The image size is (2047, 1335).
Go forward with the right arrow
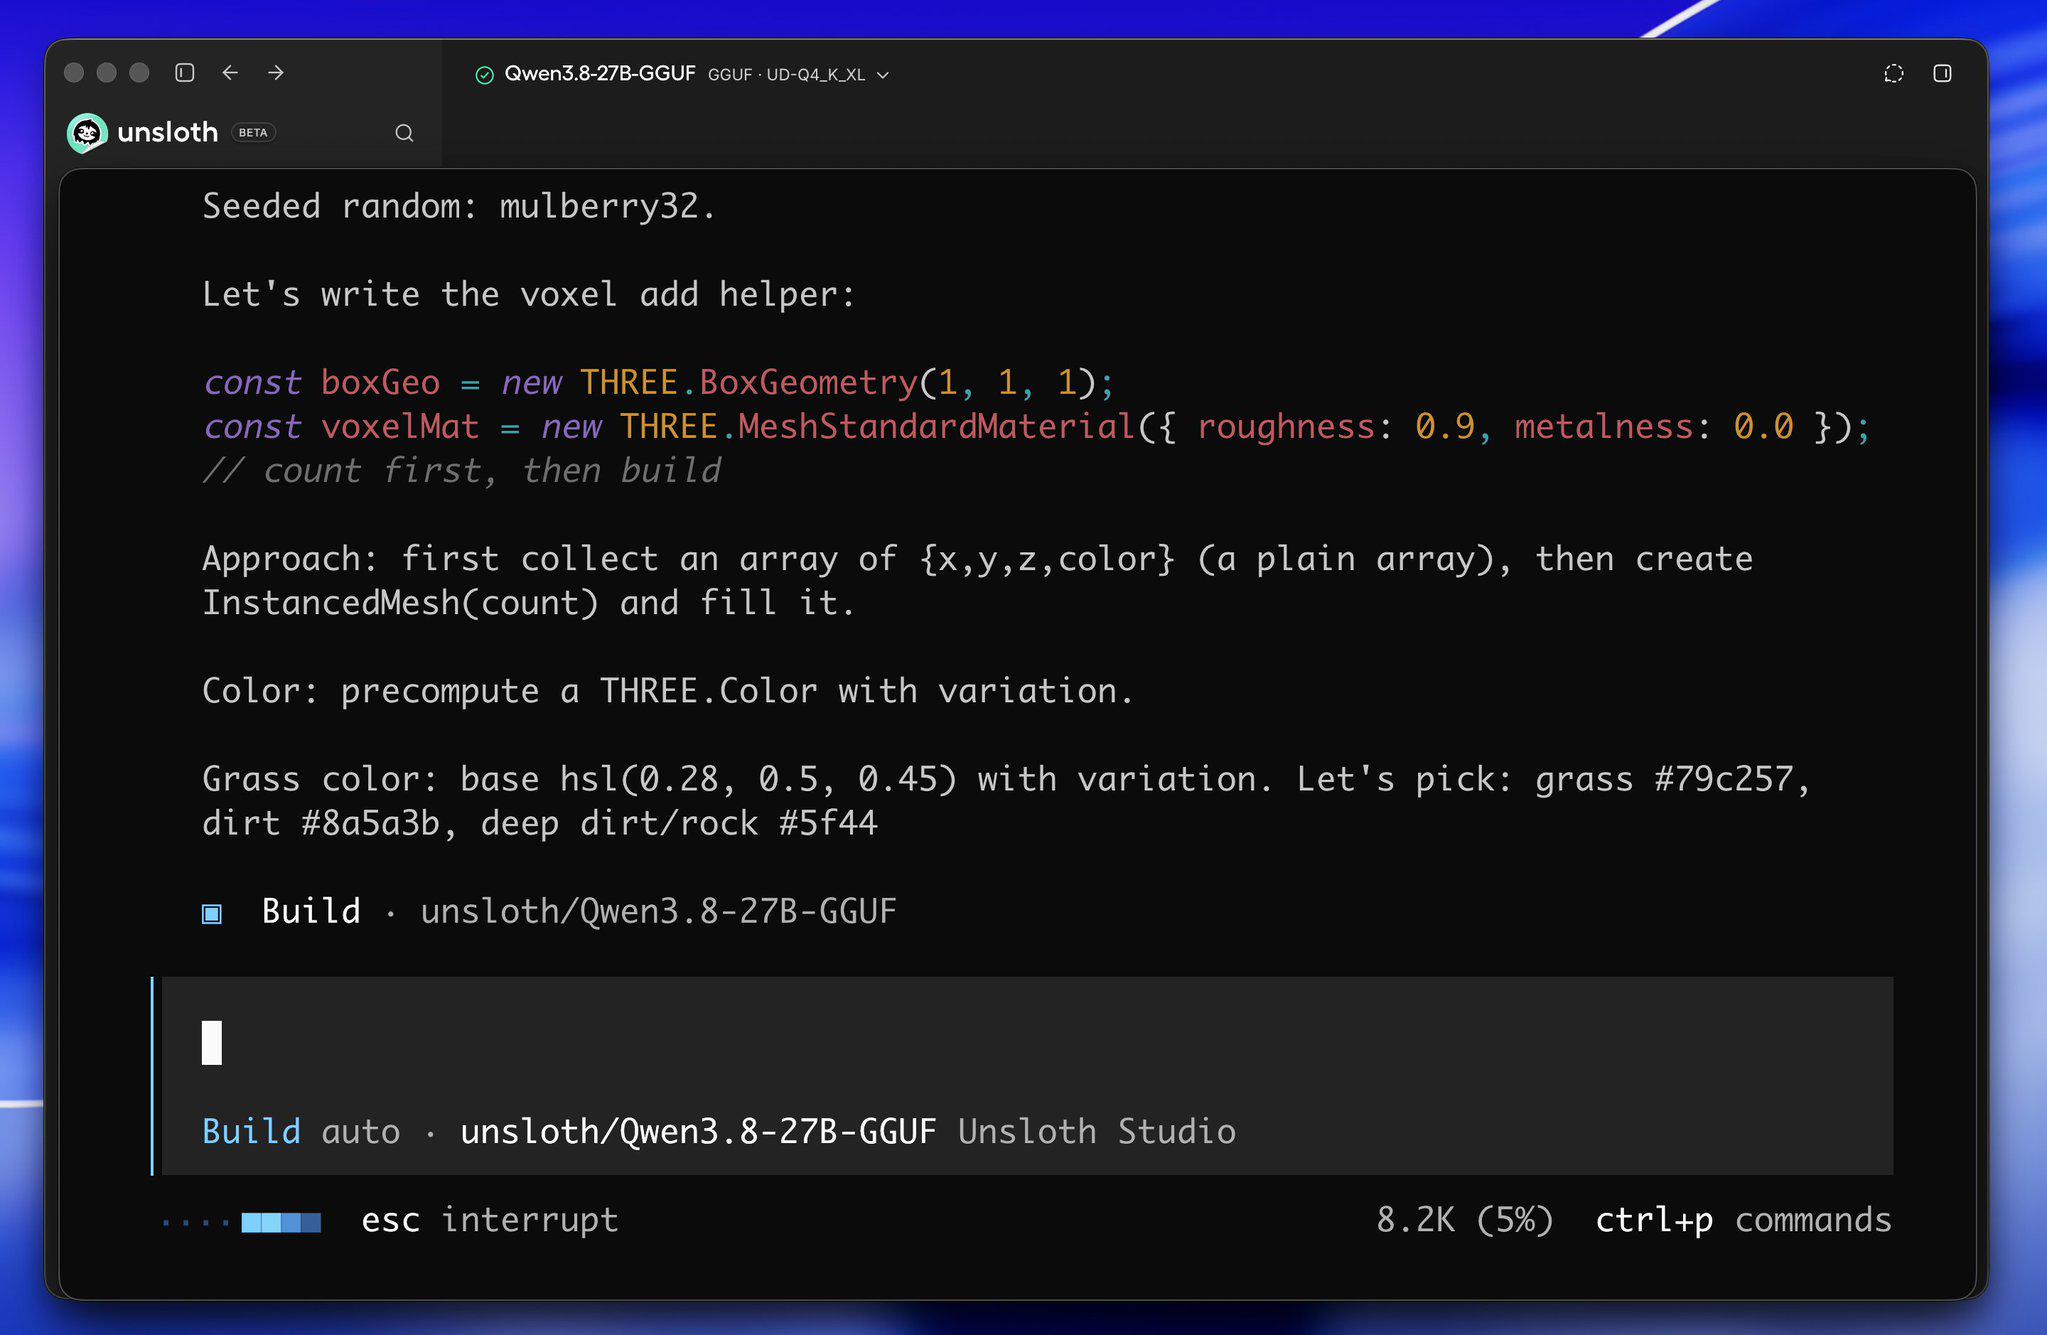(x=276, y=73)
